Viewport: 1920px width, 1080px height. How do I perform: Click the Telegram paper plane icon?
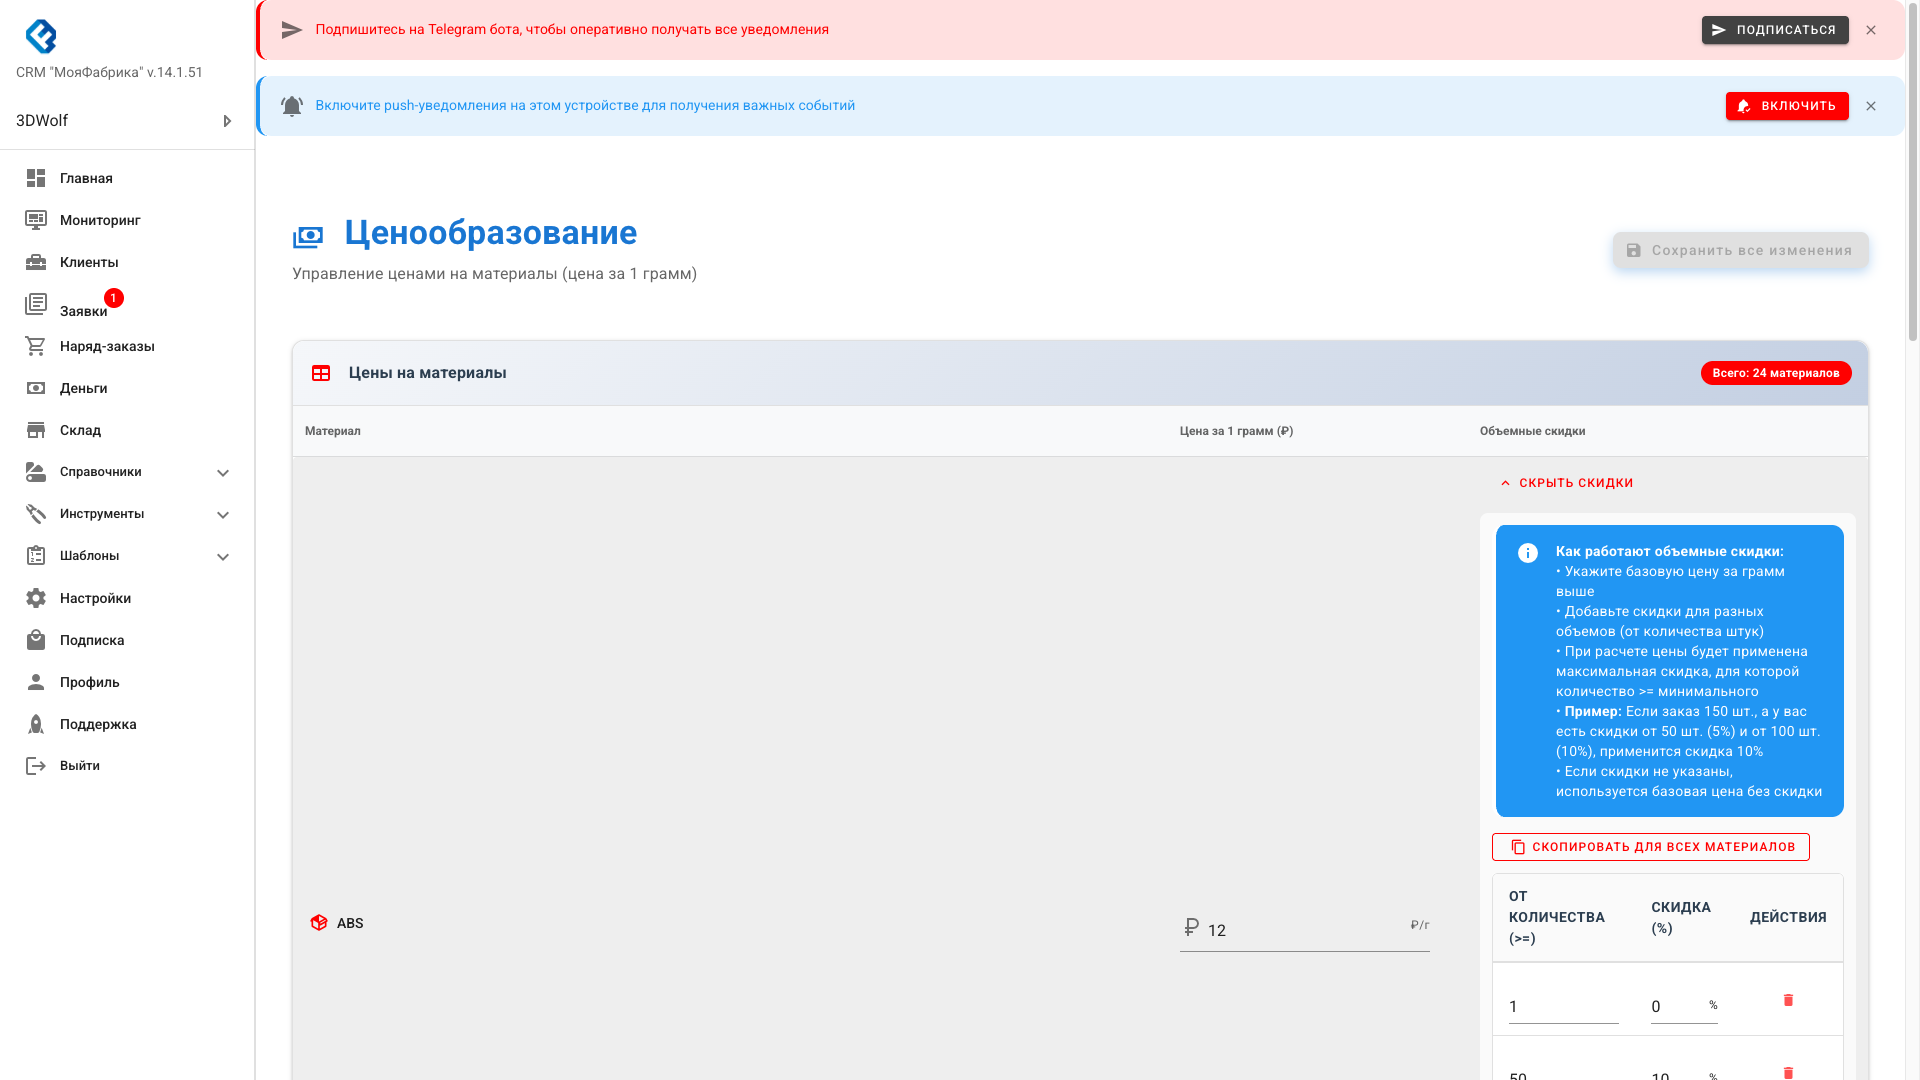(291, 30)
